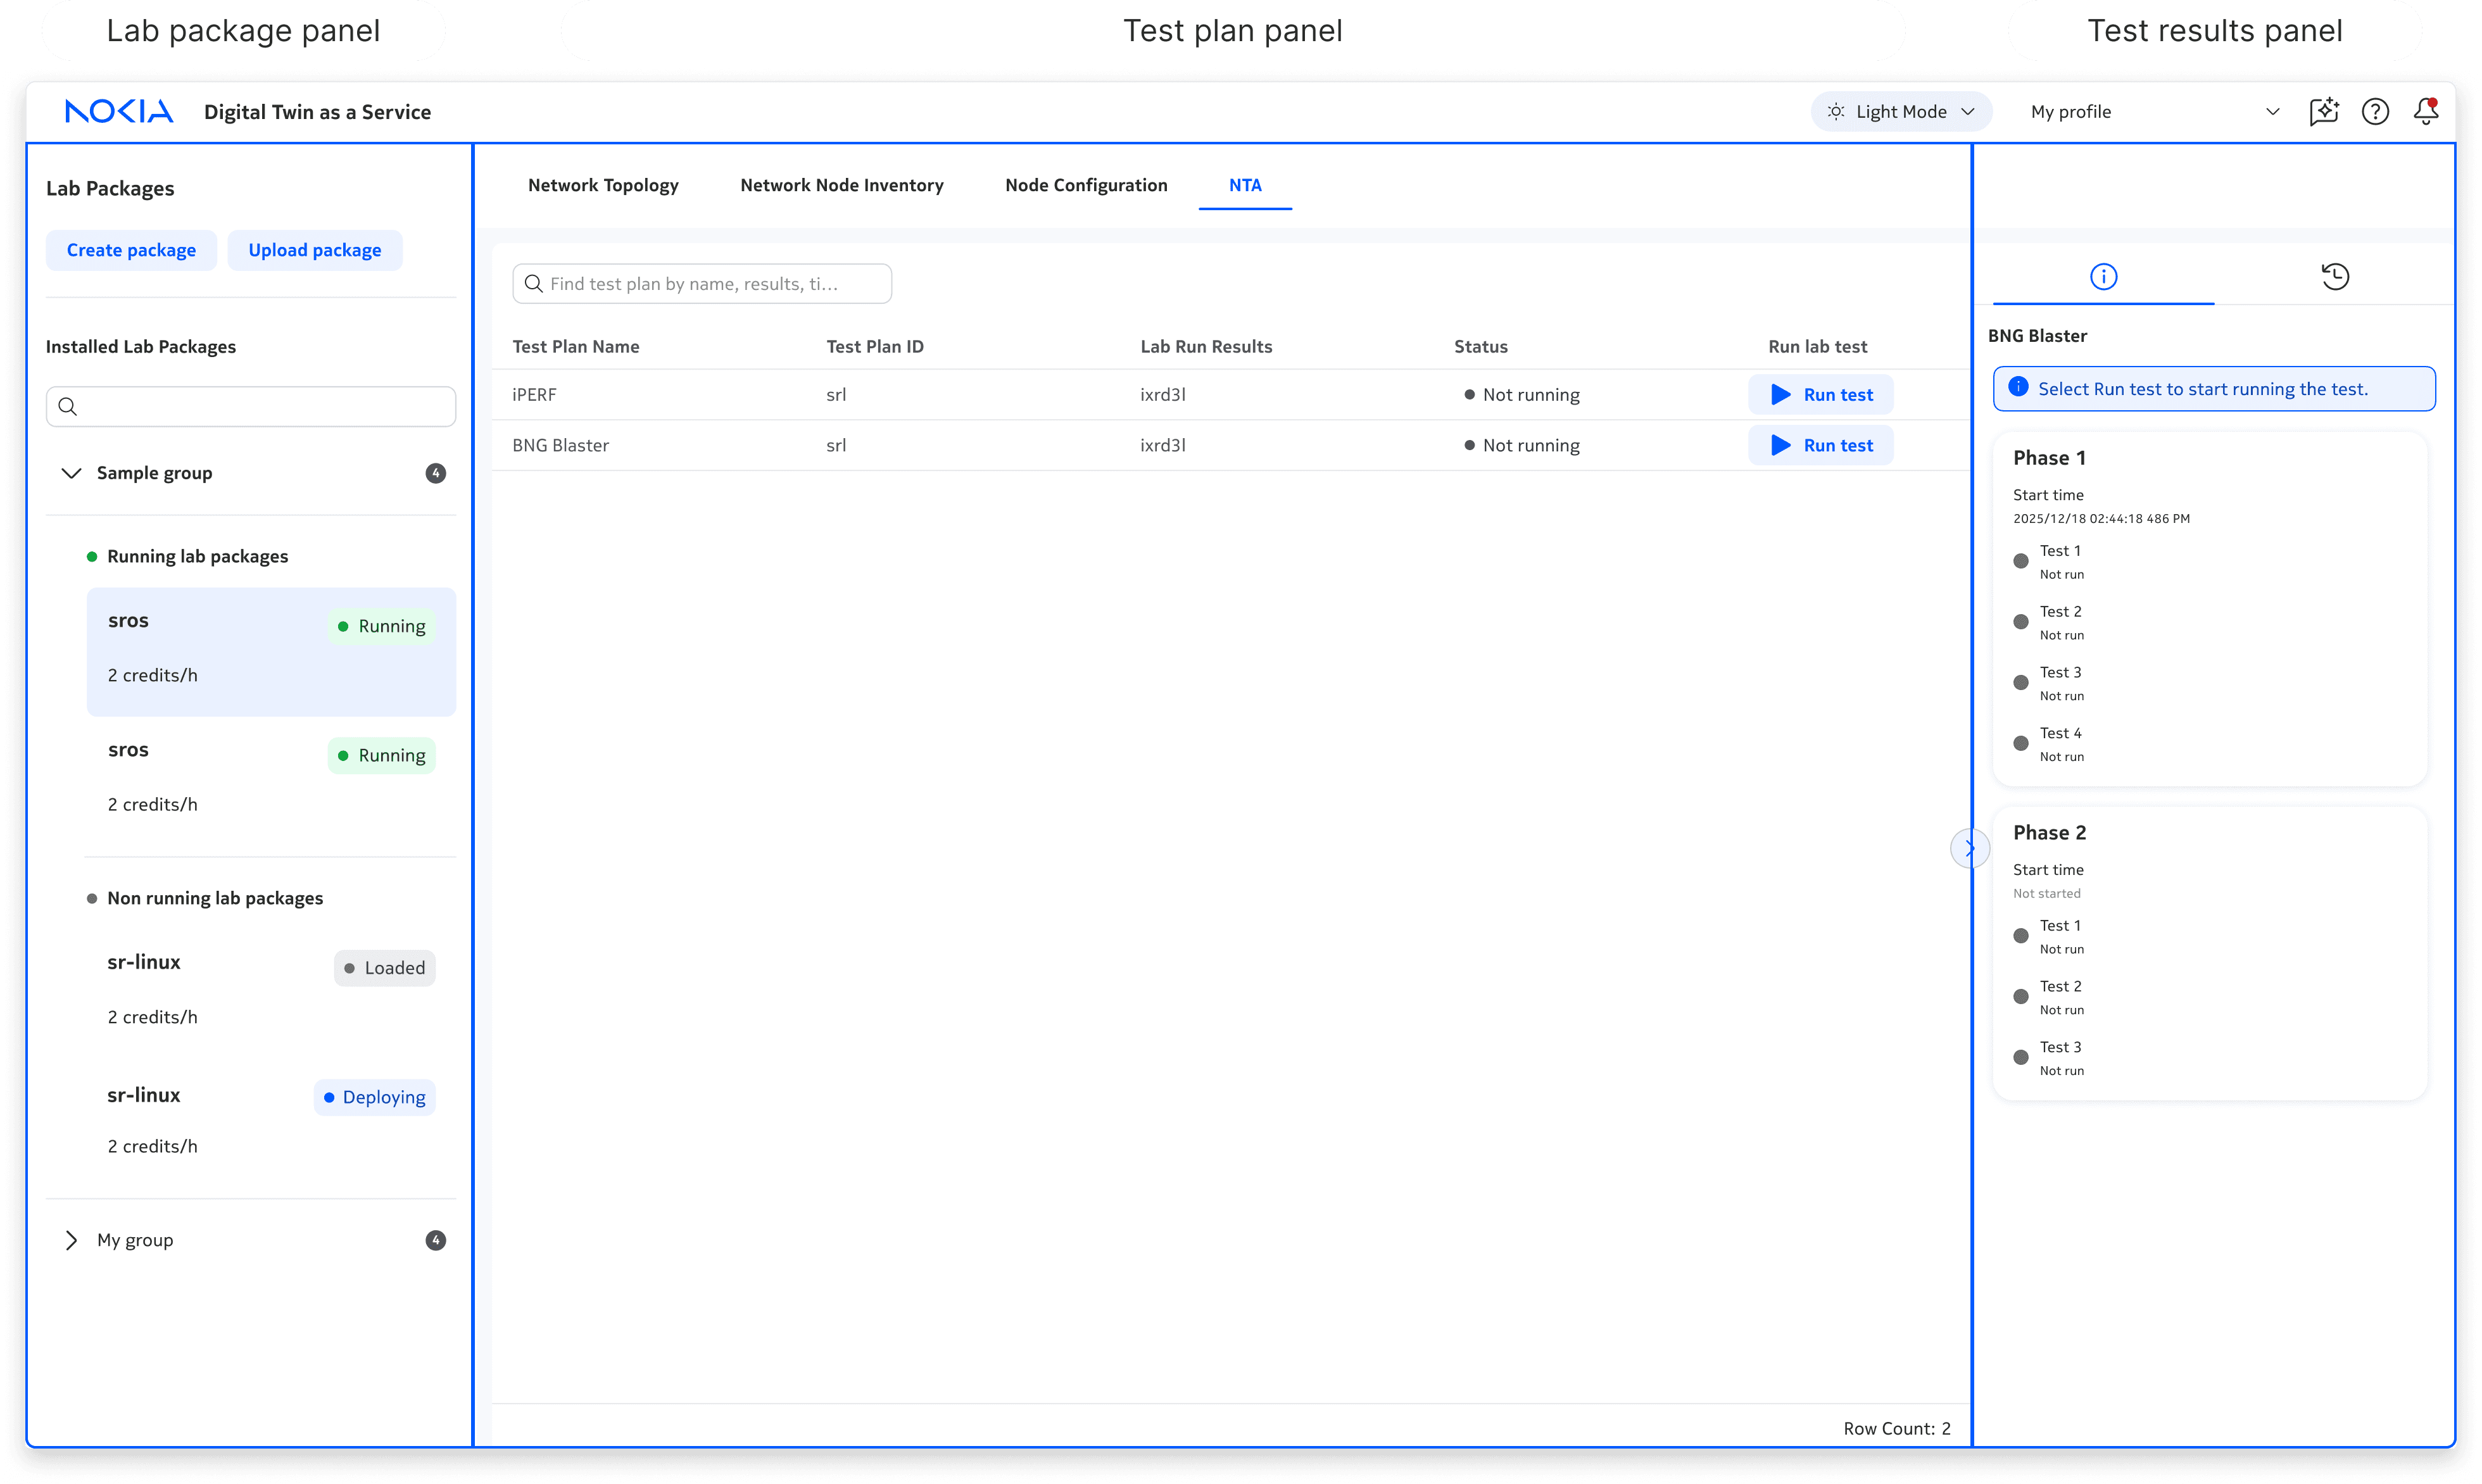Viewport: 2482px width, 1484px height.
Task: Collapse the Sample group section
Action: point(71,473)
